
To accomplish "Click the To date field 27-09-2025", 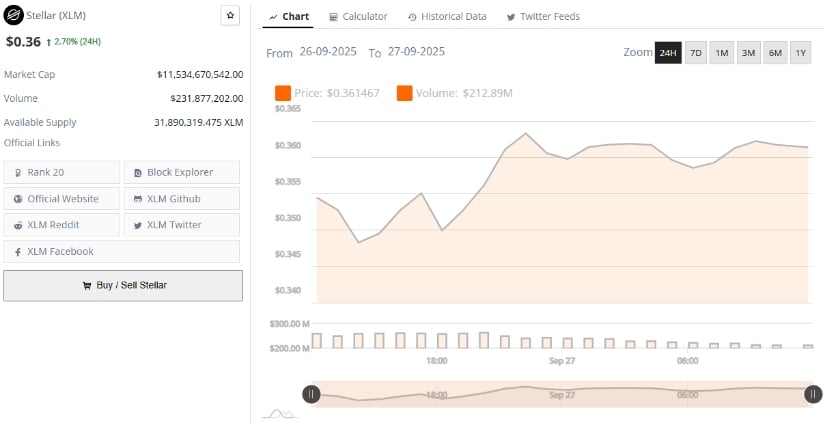I will 416,52.
